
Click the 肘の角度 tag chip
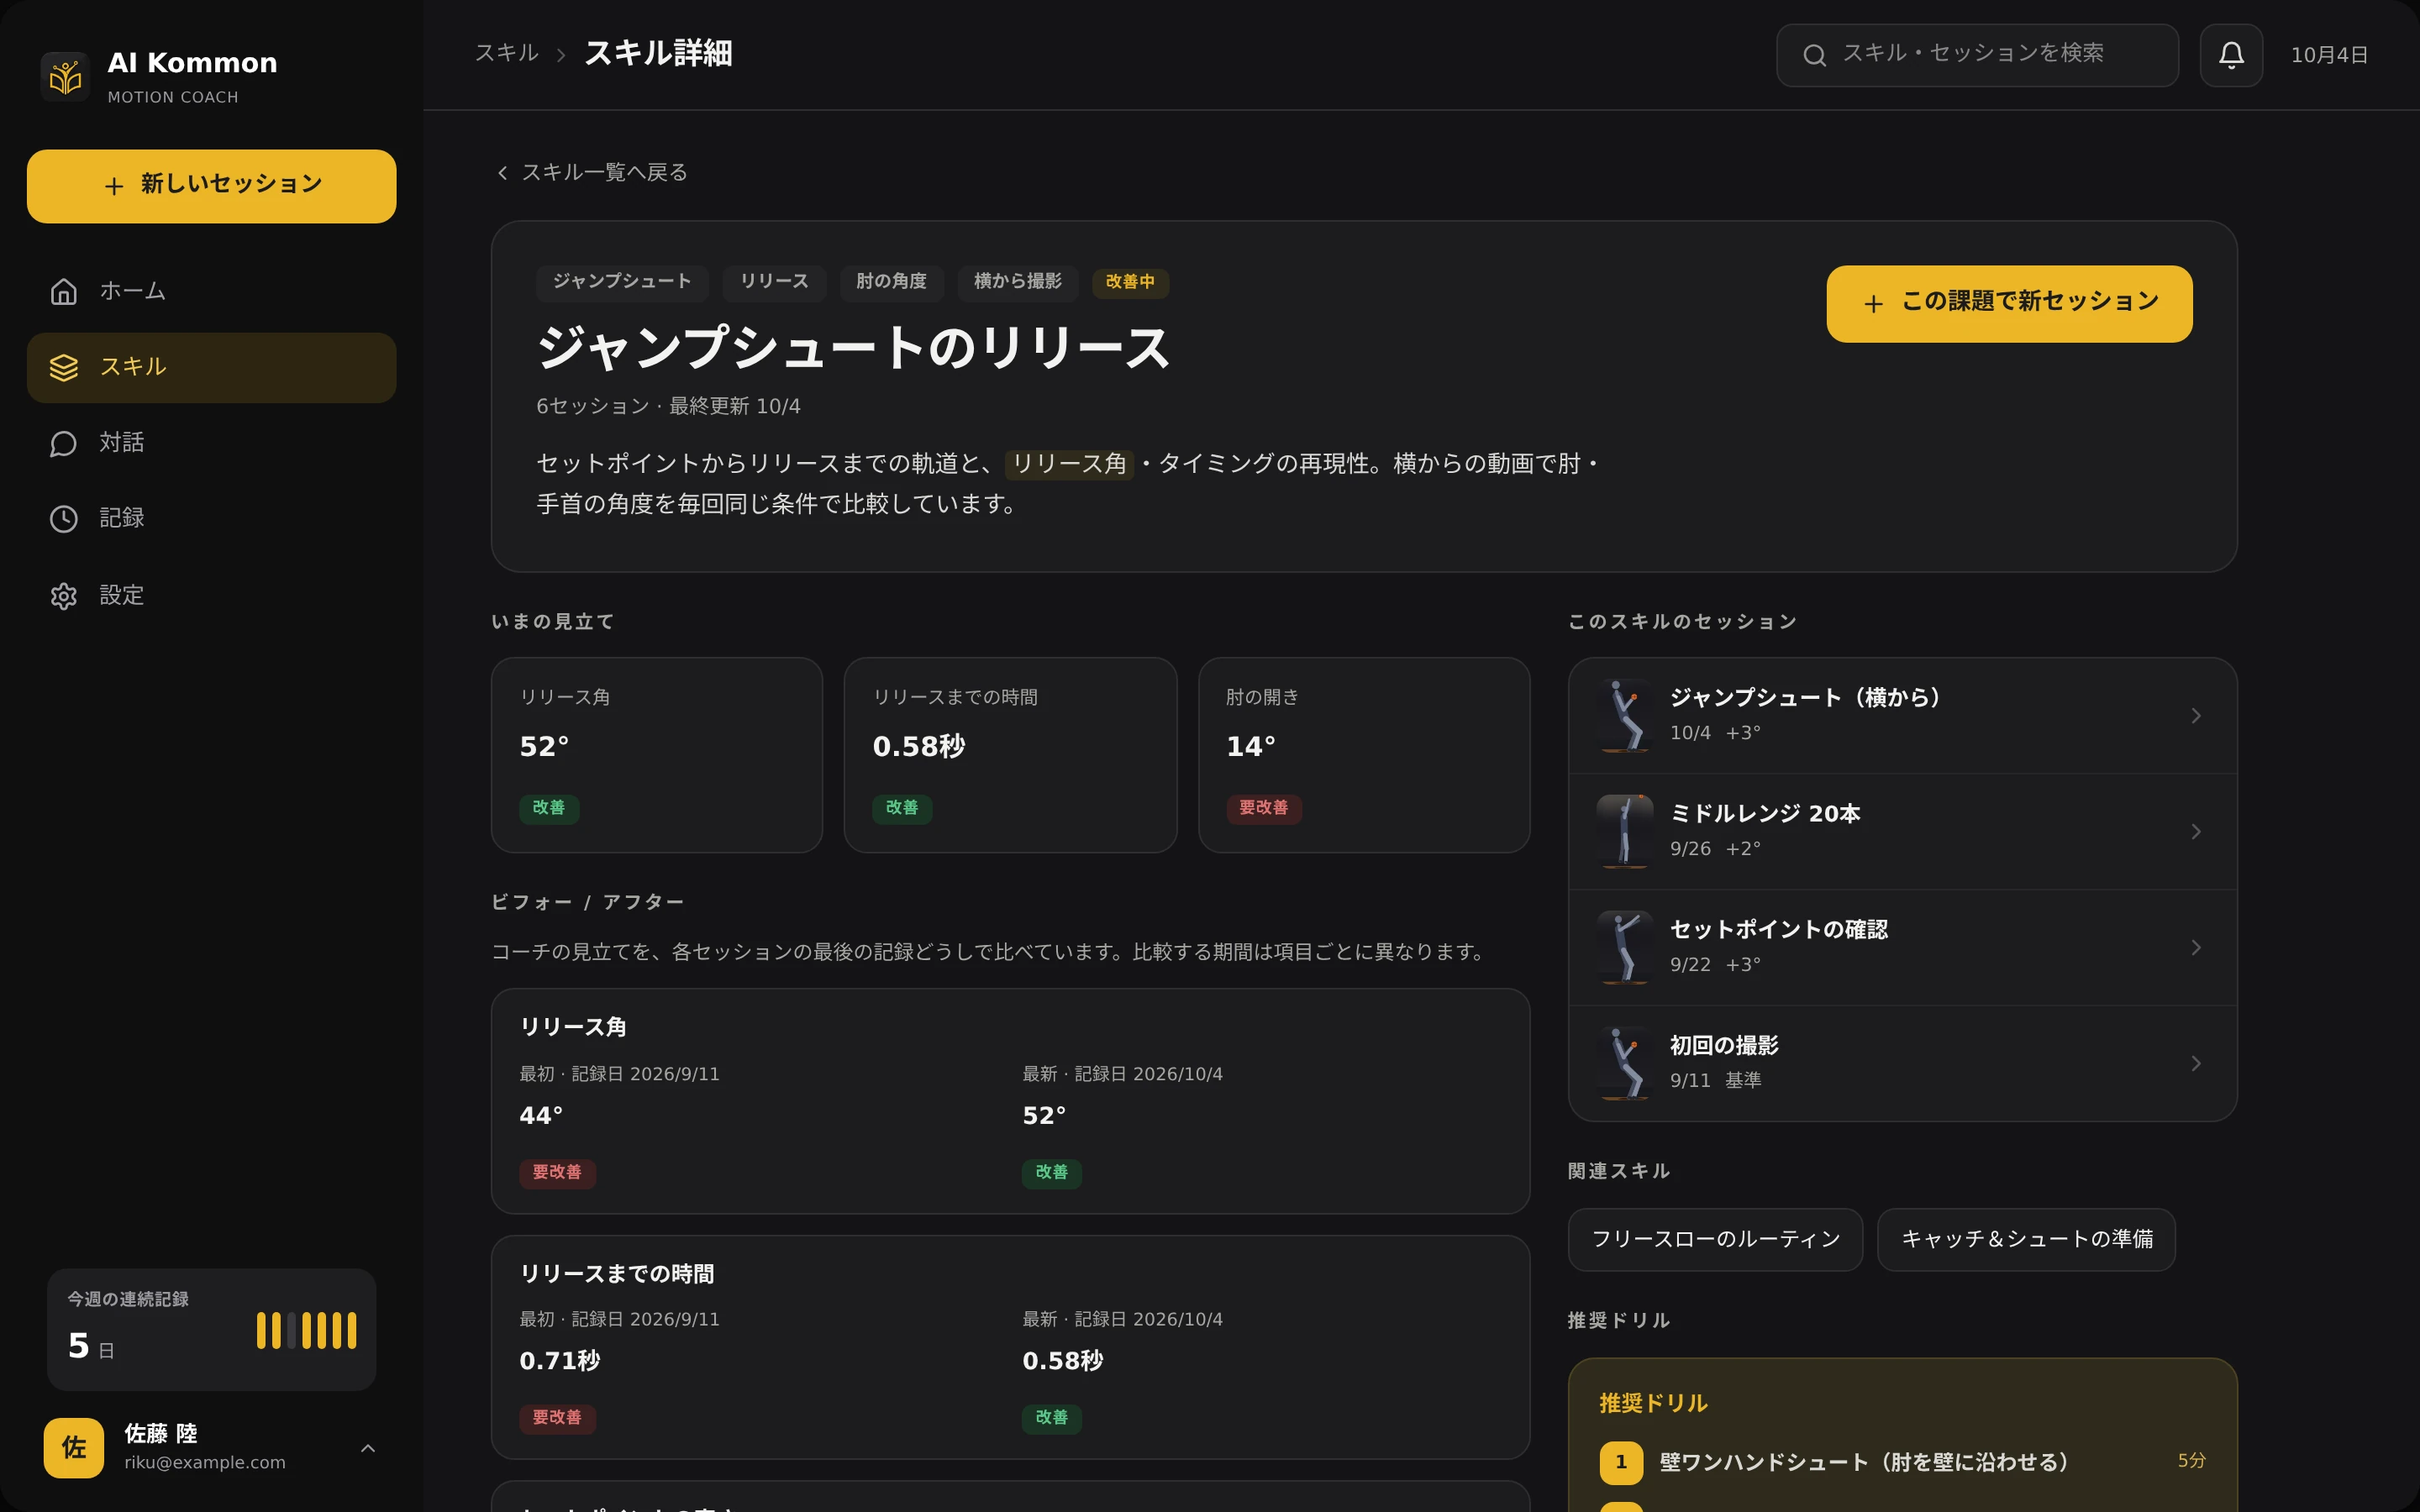click(891, 283)
